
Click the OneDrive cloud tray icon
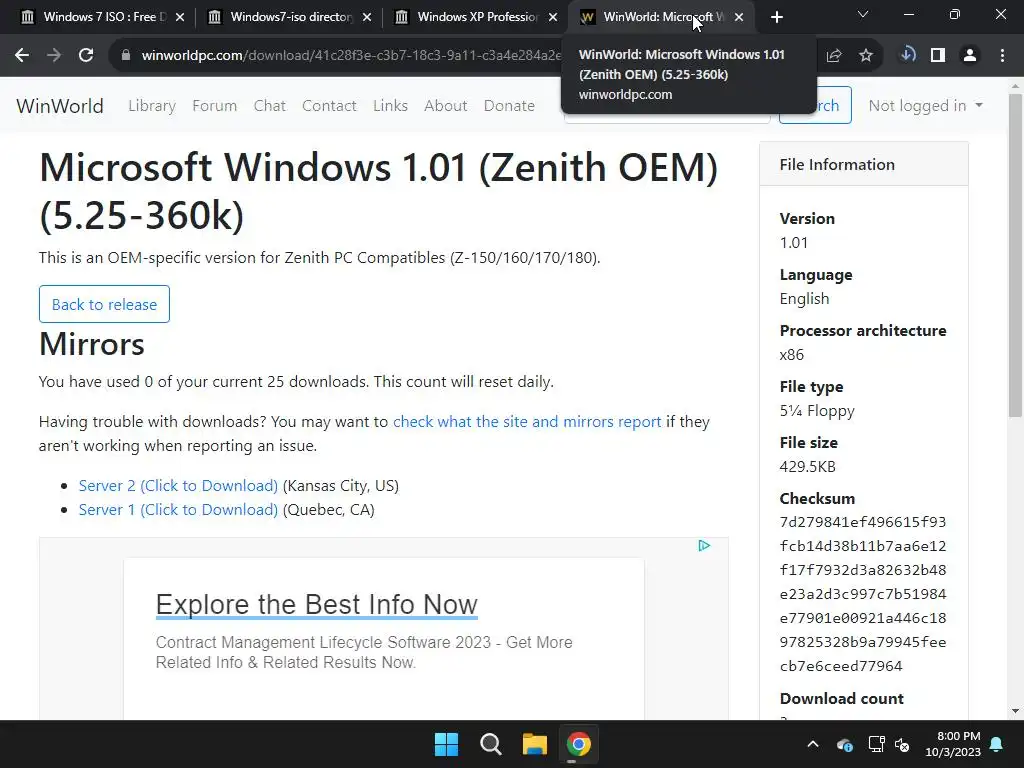click(844, 744)
